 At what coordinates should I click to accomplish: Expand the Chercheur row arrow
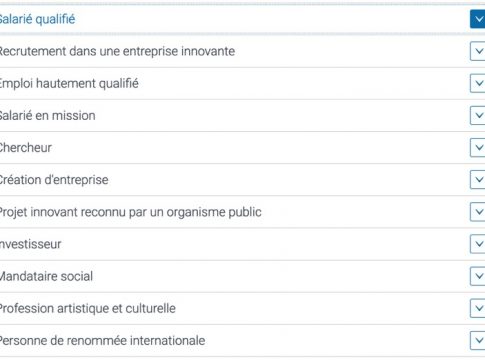coord(478,147)
